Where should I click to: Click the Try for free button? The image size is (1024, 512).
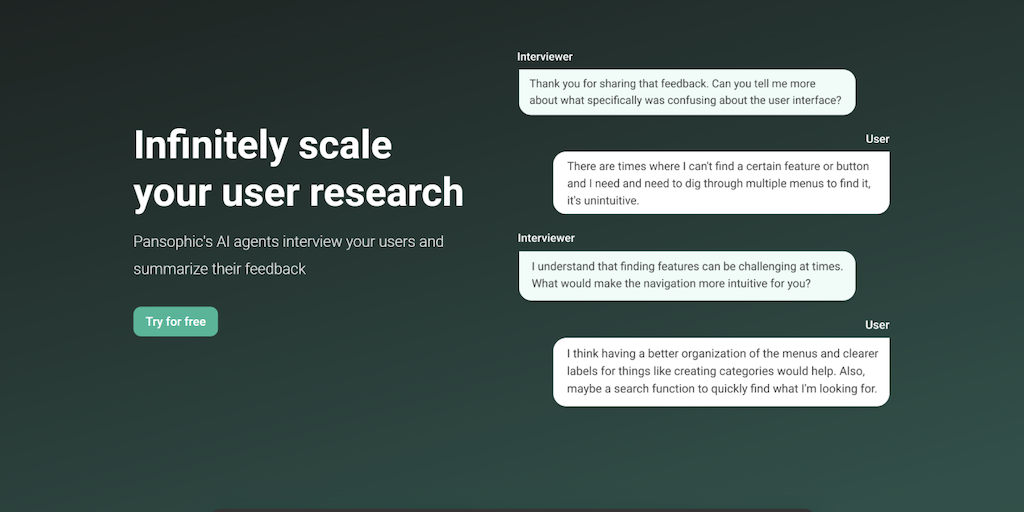click(x=175, y=322)
